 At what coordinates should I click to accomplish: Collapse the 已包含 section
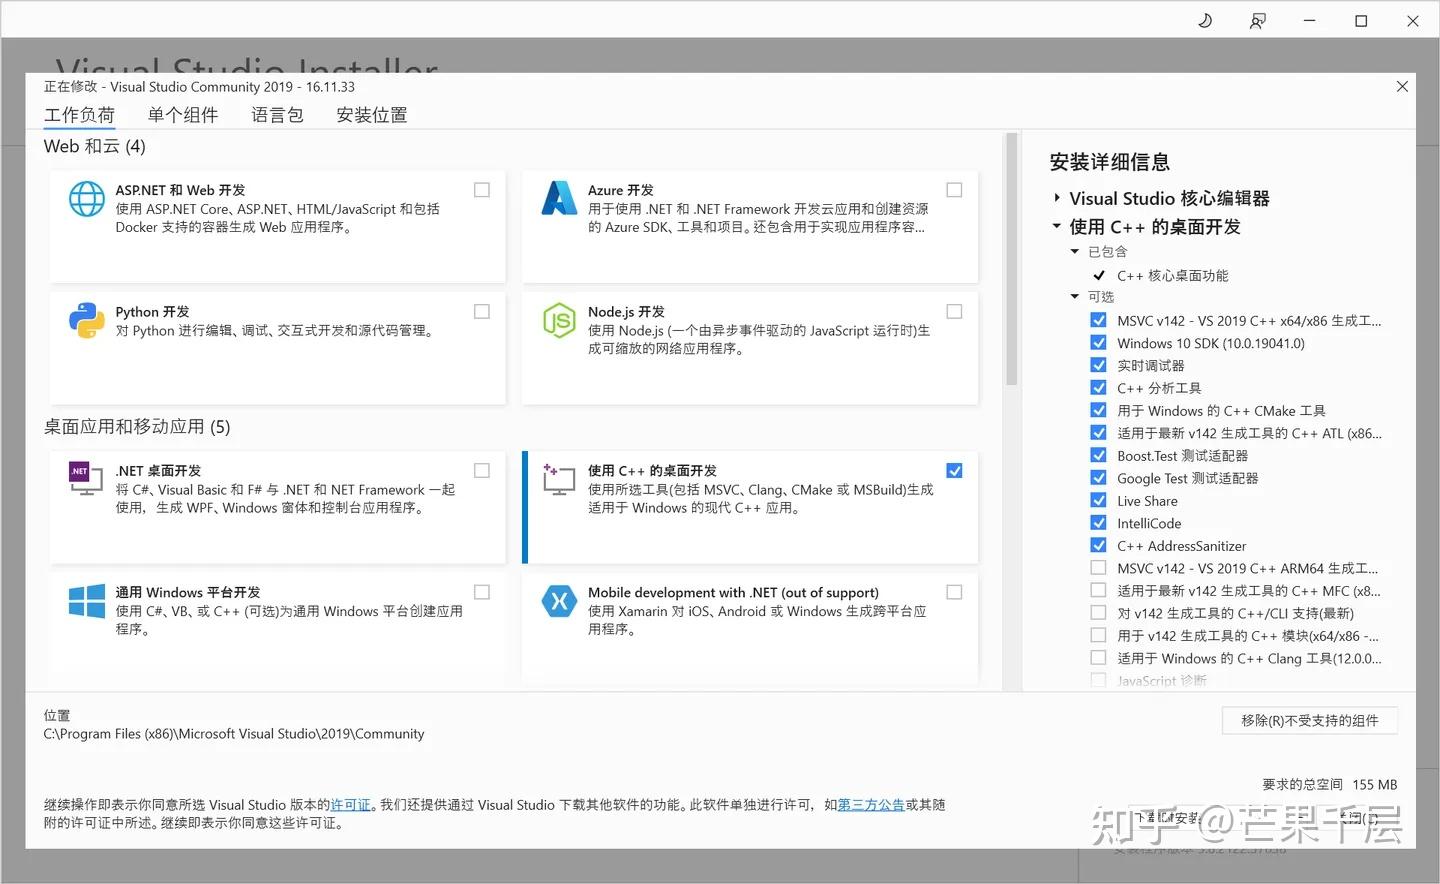(1074, 251)
